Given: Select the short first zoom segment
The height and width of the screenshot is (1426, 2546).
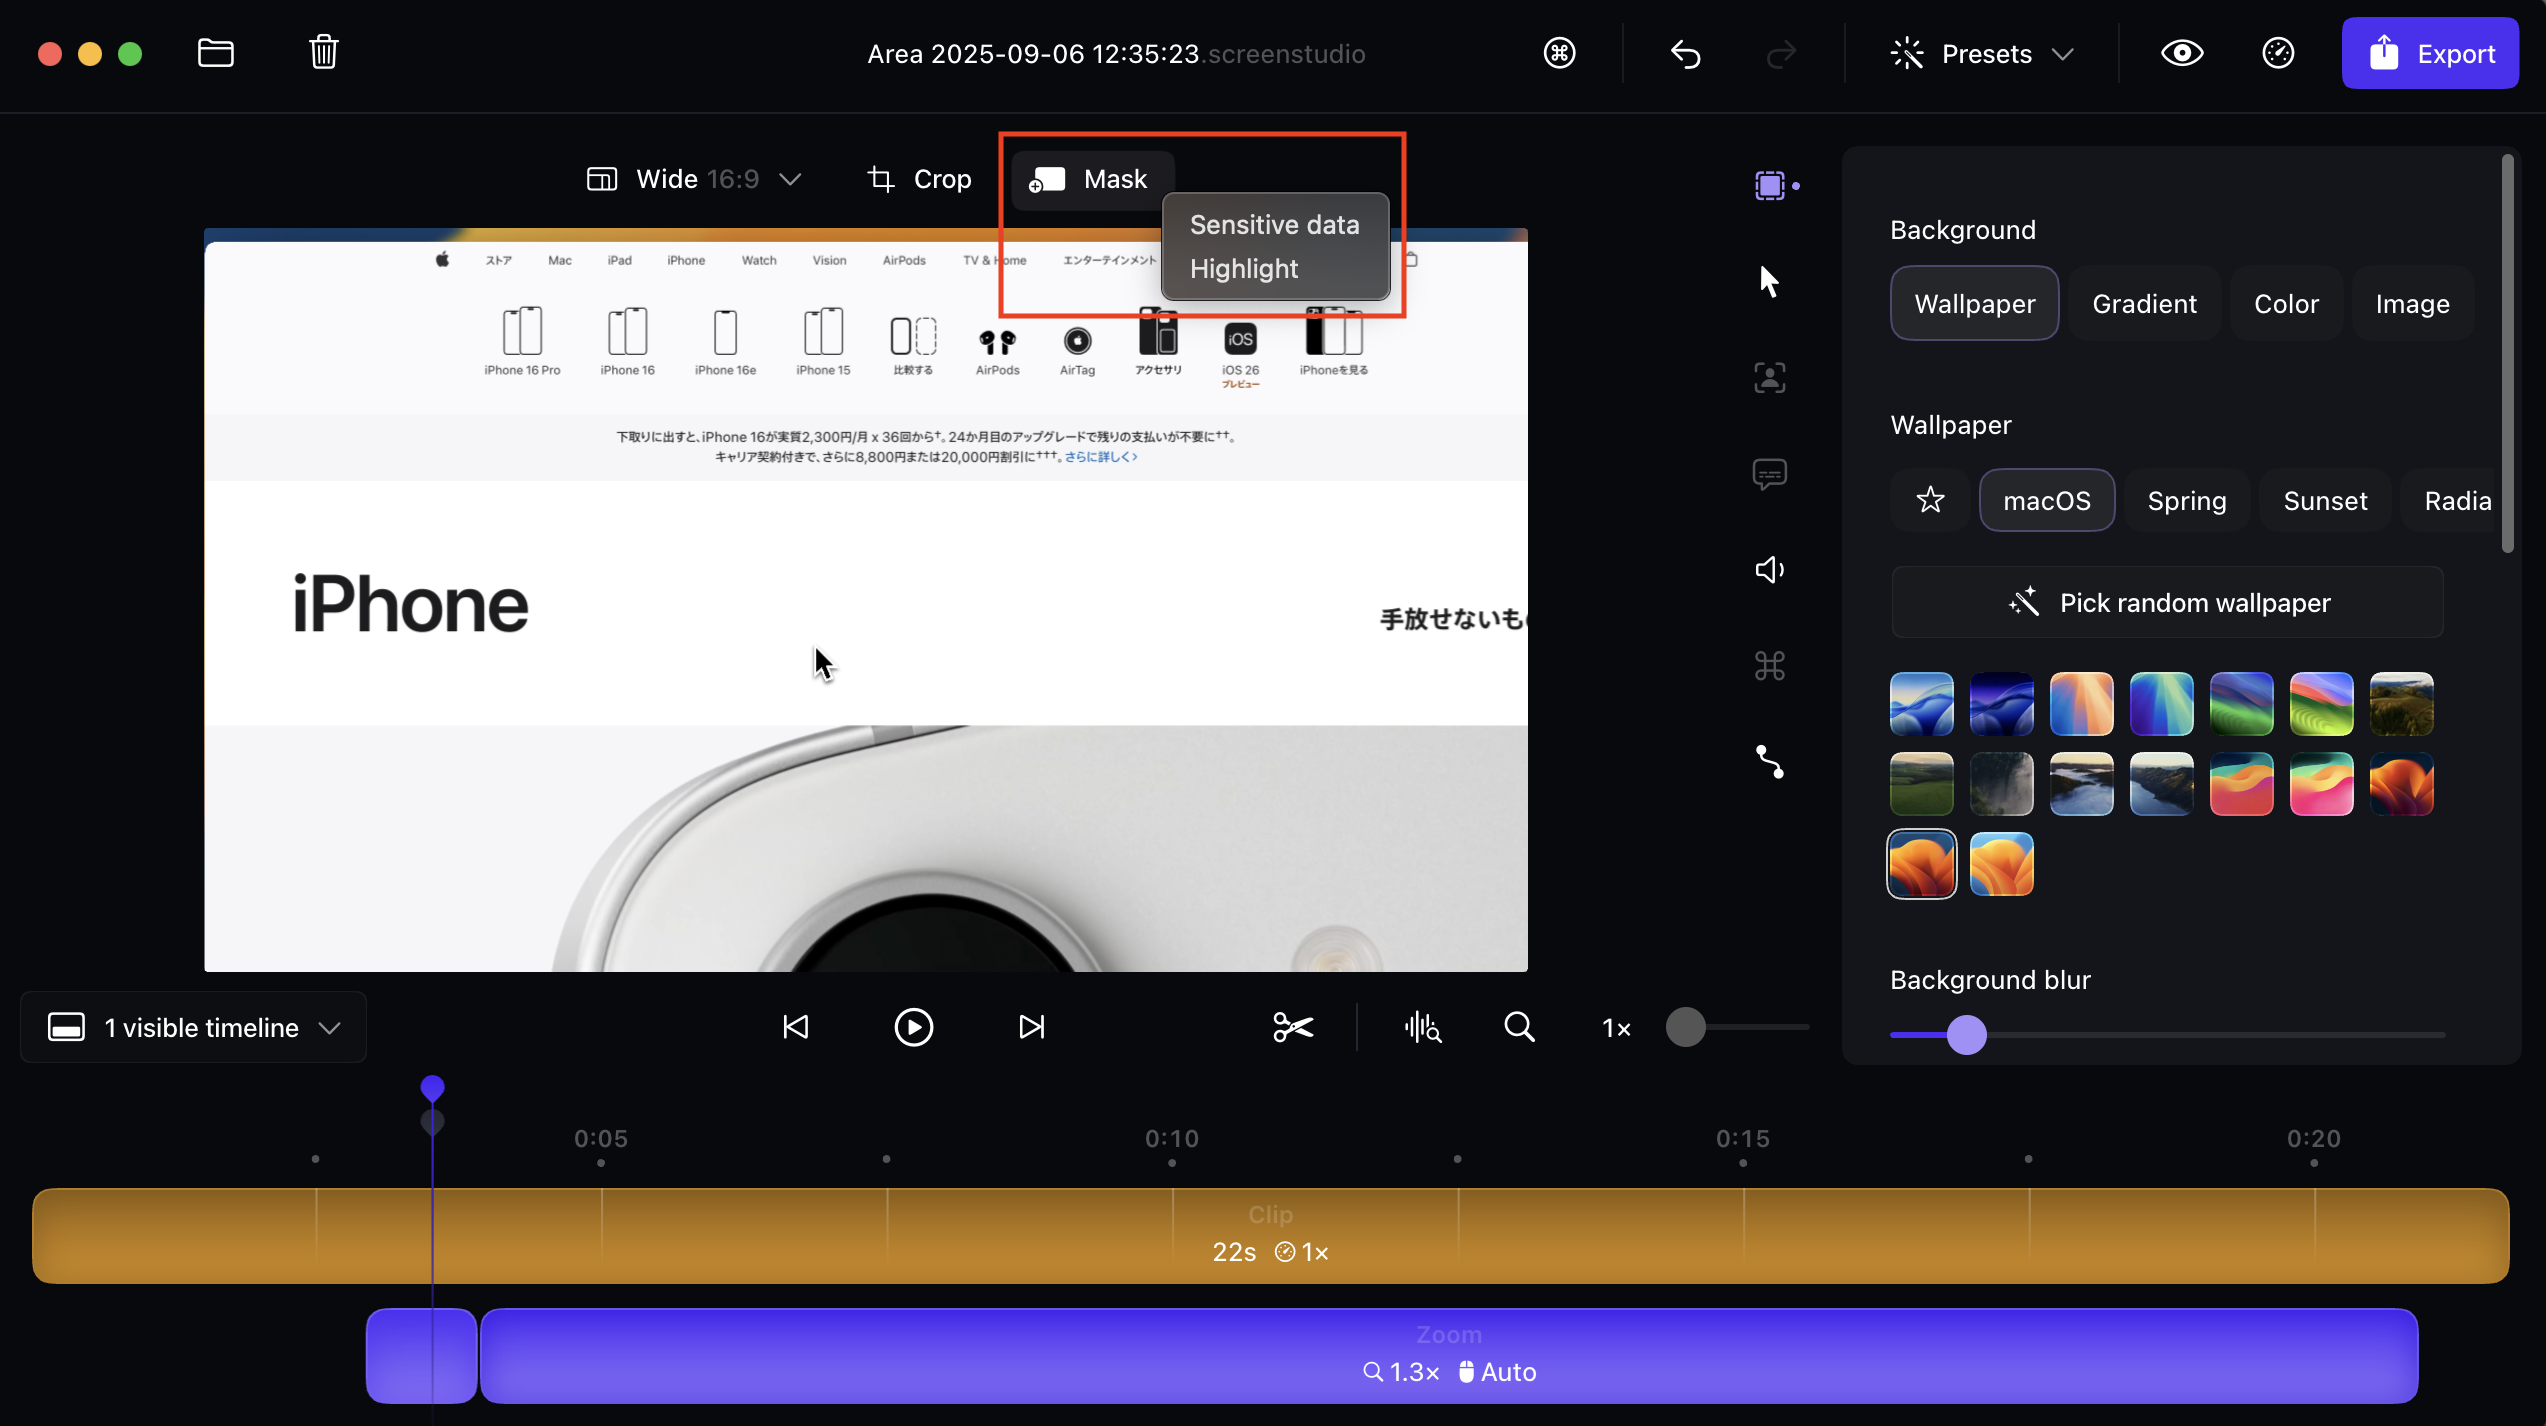Looking at the screenshot, I should [421, 1356].
